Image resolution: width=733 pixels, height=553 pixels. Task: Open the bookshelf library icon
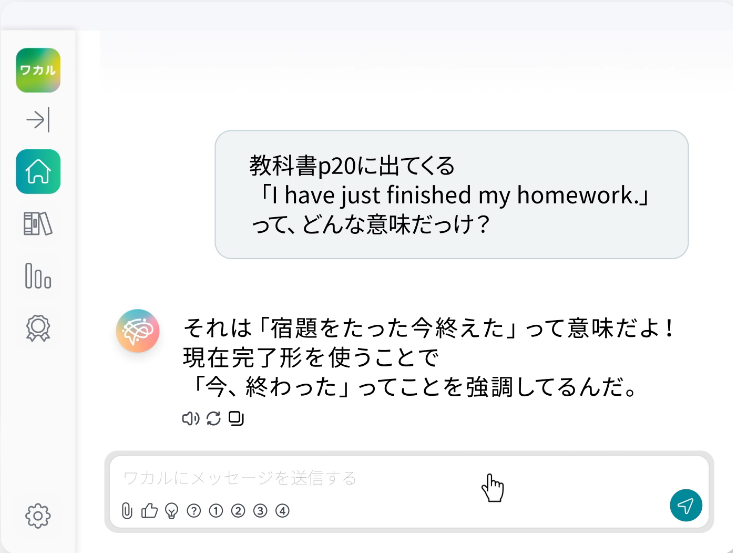[38, 223]
